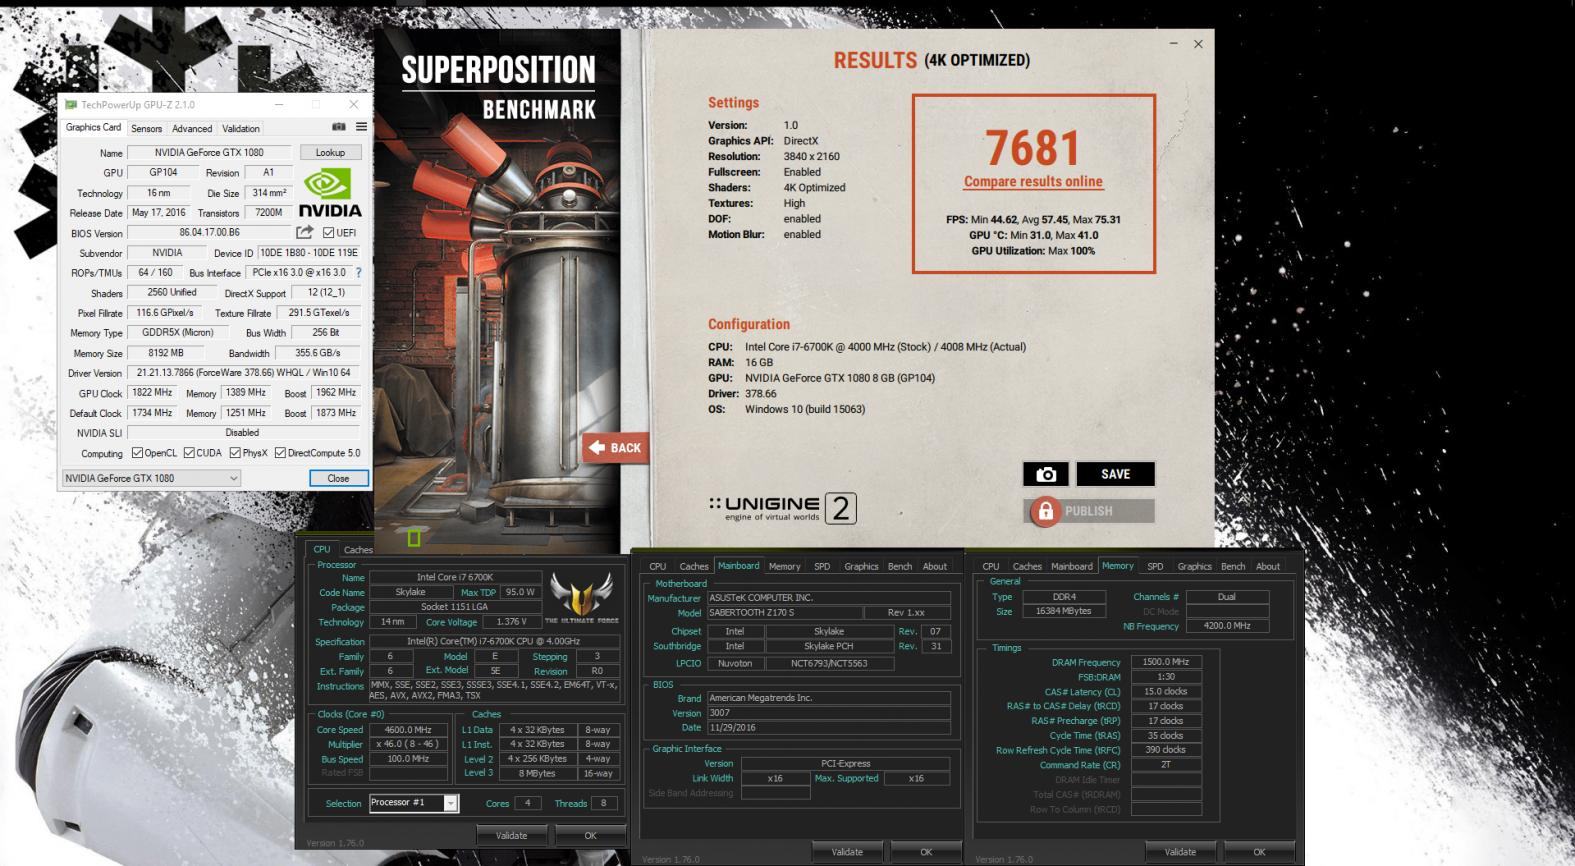Click the NB Frequency 4200.0 MHz value

coord(1226,626)
